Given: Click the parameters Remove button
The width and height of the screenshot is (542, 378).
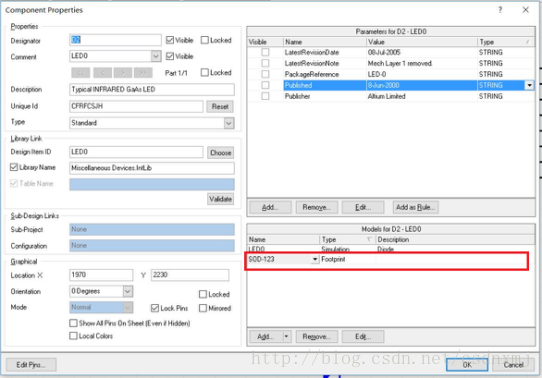Looking at the screenshot, I should 316,207.
